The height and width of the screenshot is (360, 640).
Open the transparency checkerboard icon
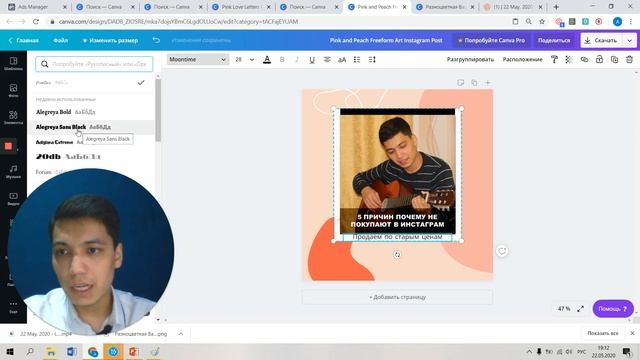pyautogui.click(x=569, y=60)
